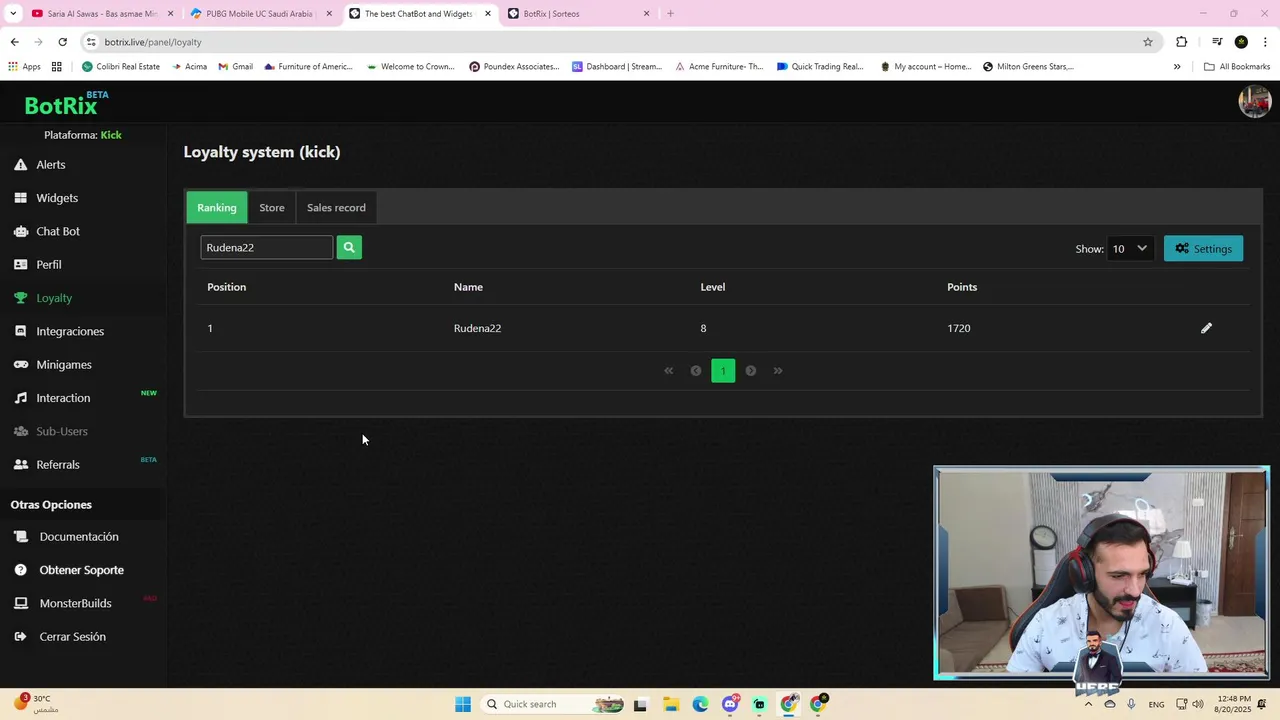
Task: Open a new browser tab
Action: (670, 14)
